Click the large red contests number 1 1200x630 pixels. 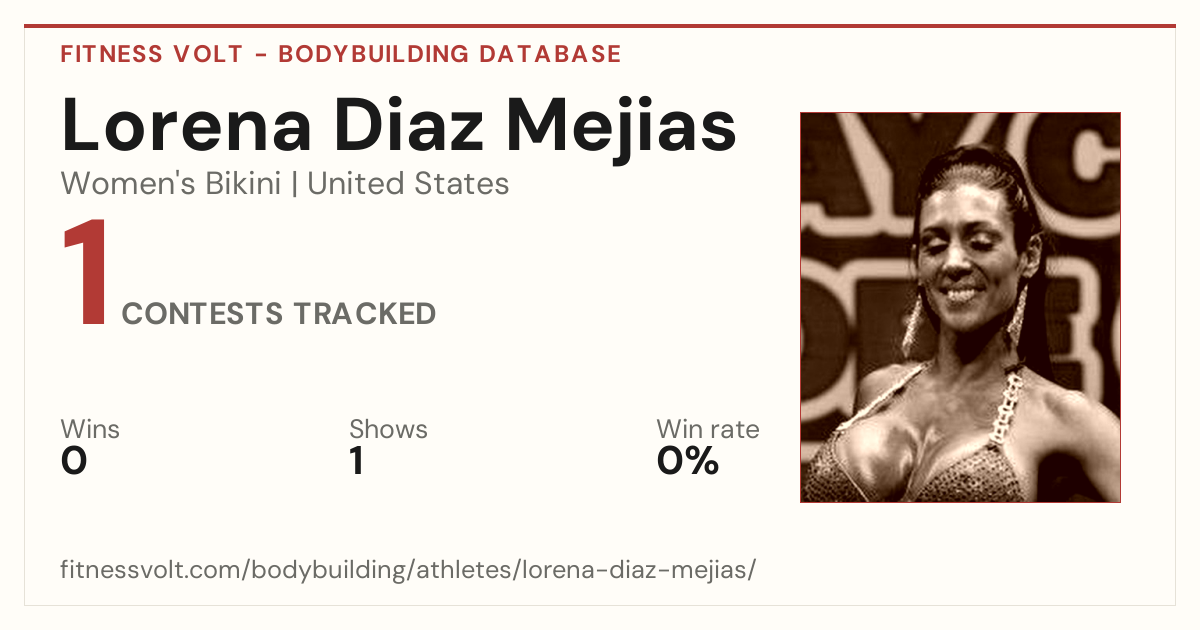tap(86, 274)
